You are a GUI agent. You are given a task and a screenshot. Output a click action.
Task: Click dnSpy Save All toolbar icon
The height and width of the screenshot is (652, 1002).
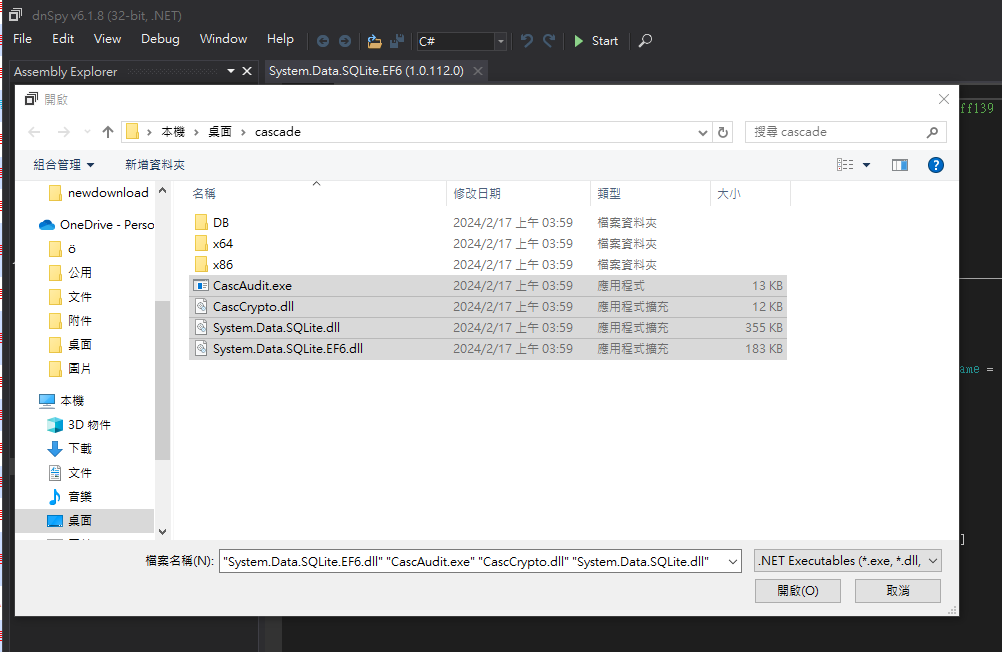[x=397, y=41]
